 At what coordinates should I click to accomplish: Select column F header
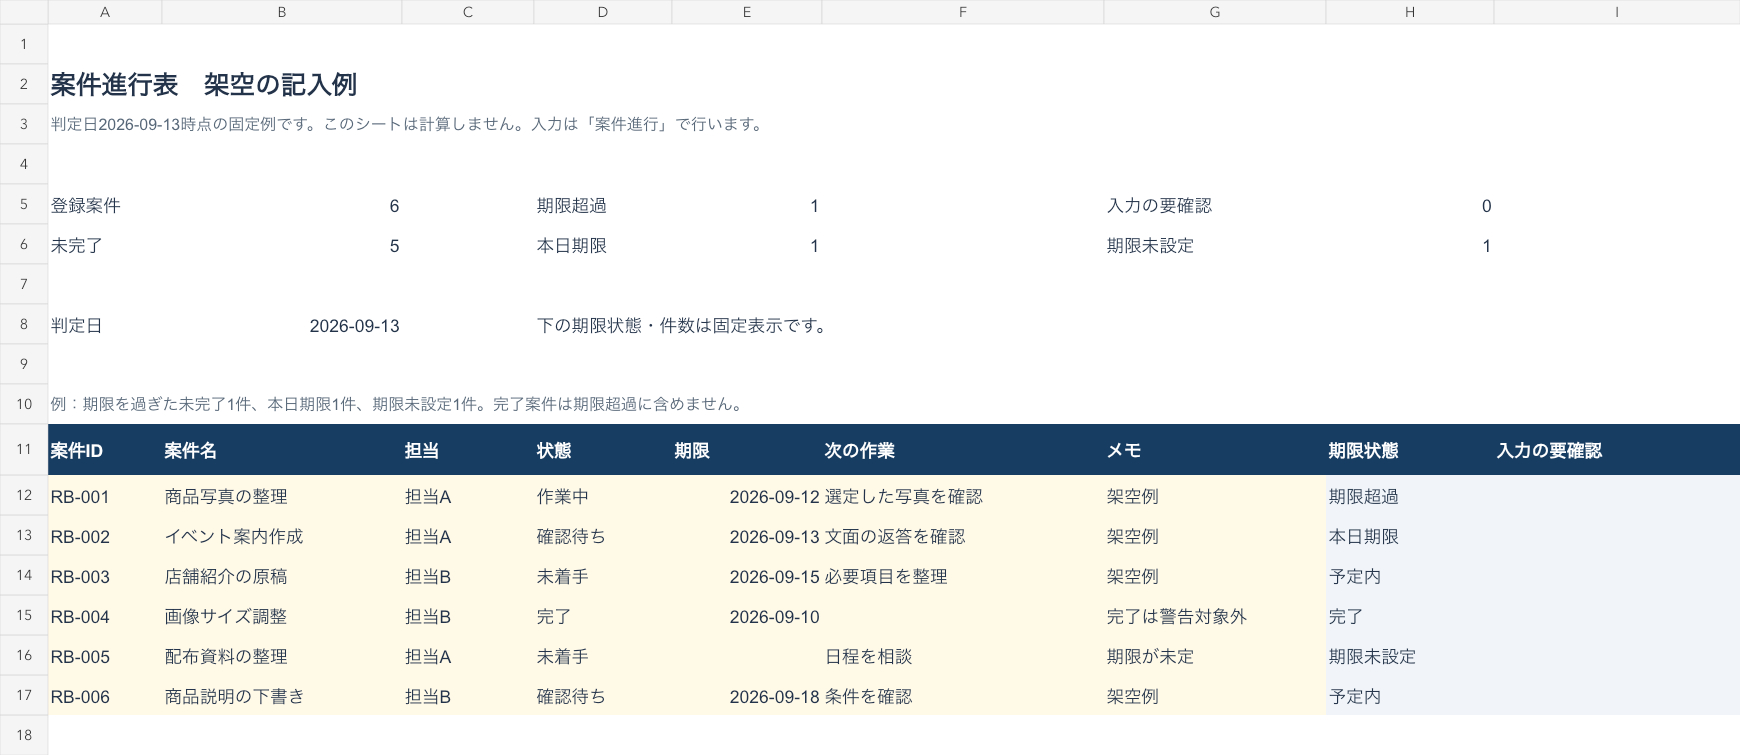click(x=962, y=12)
